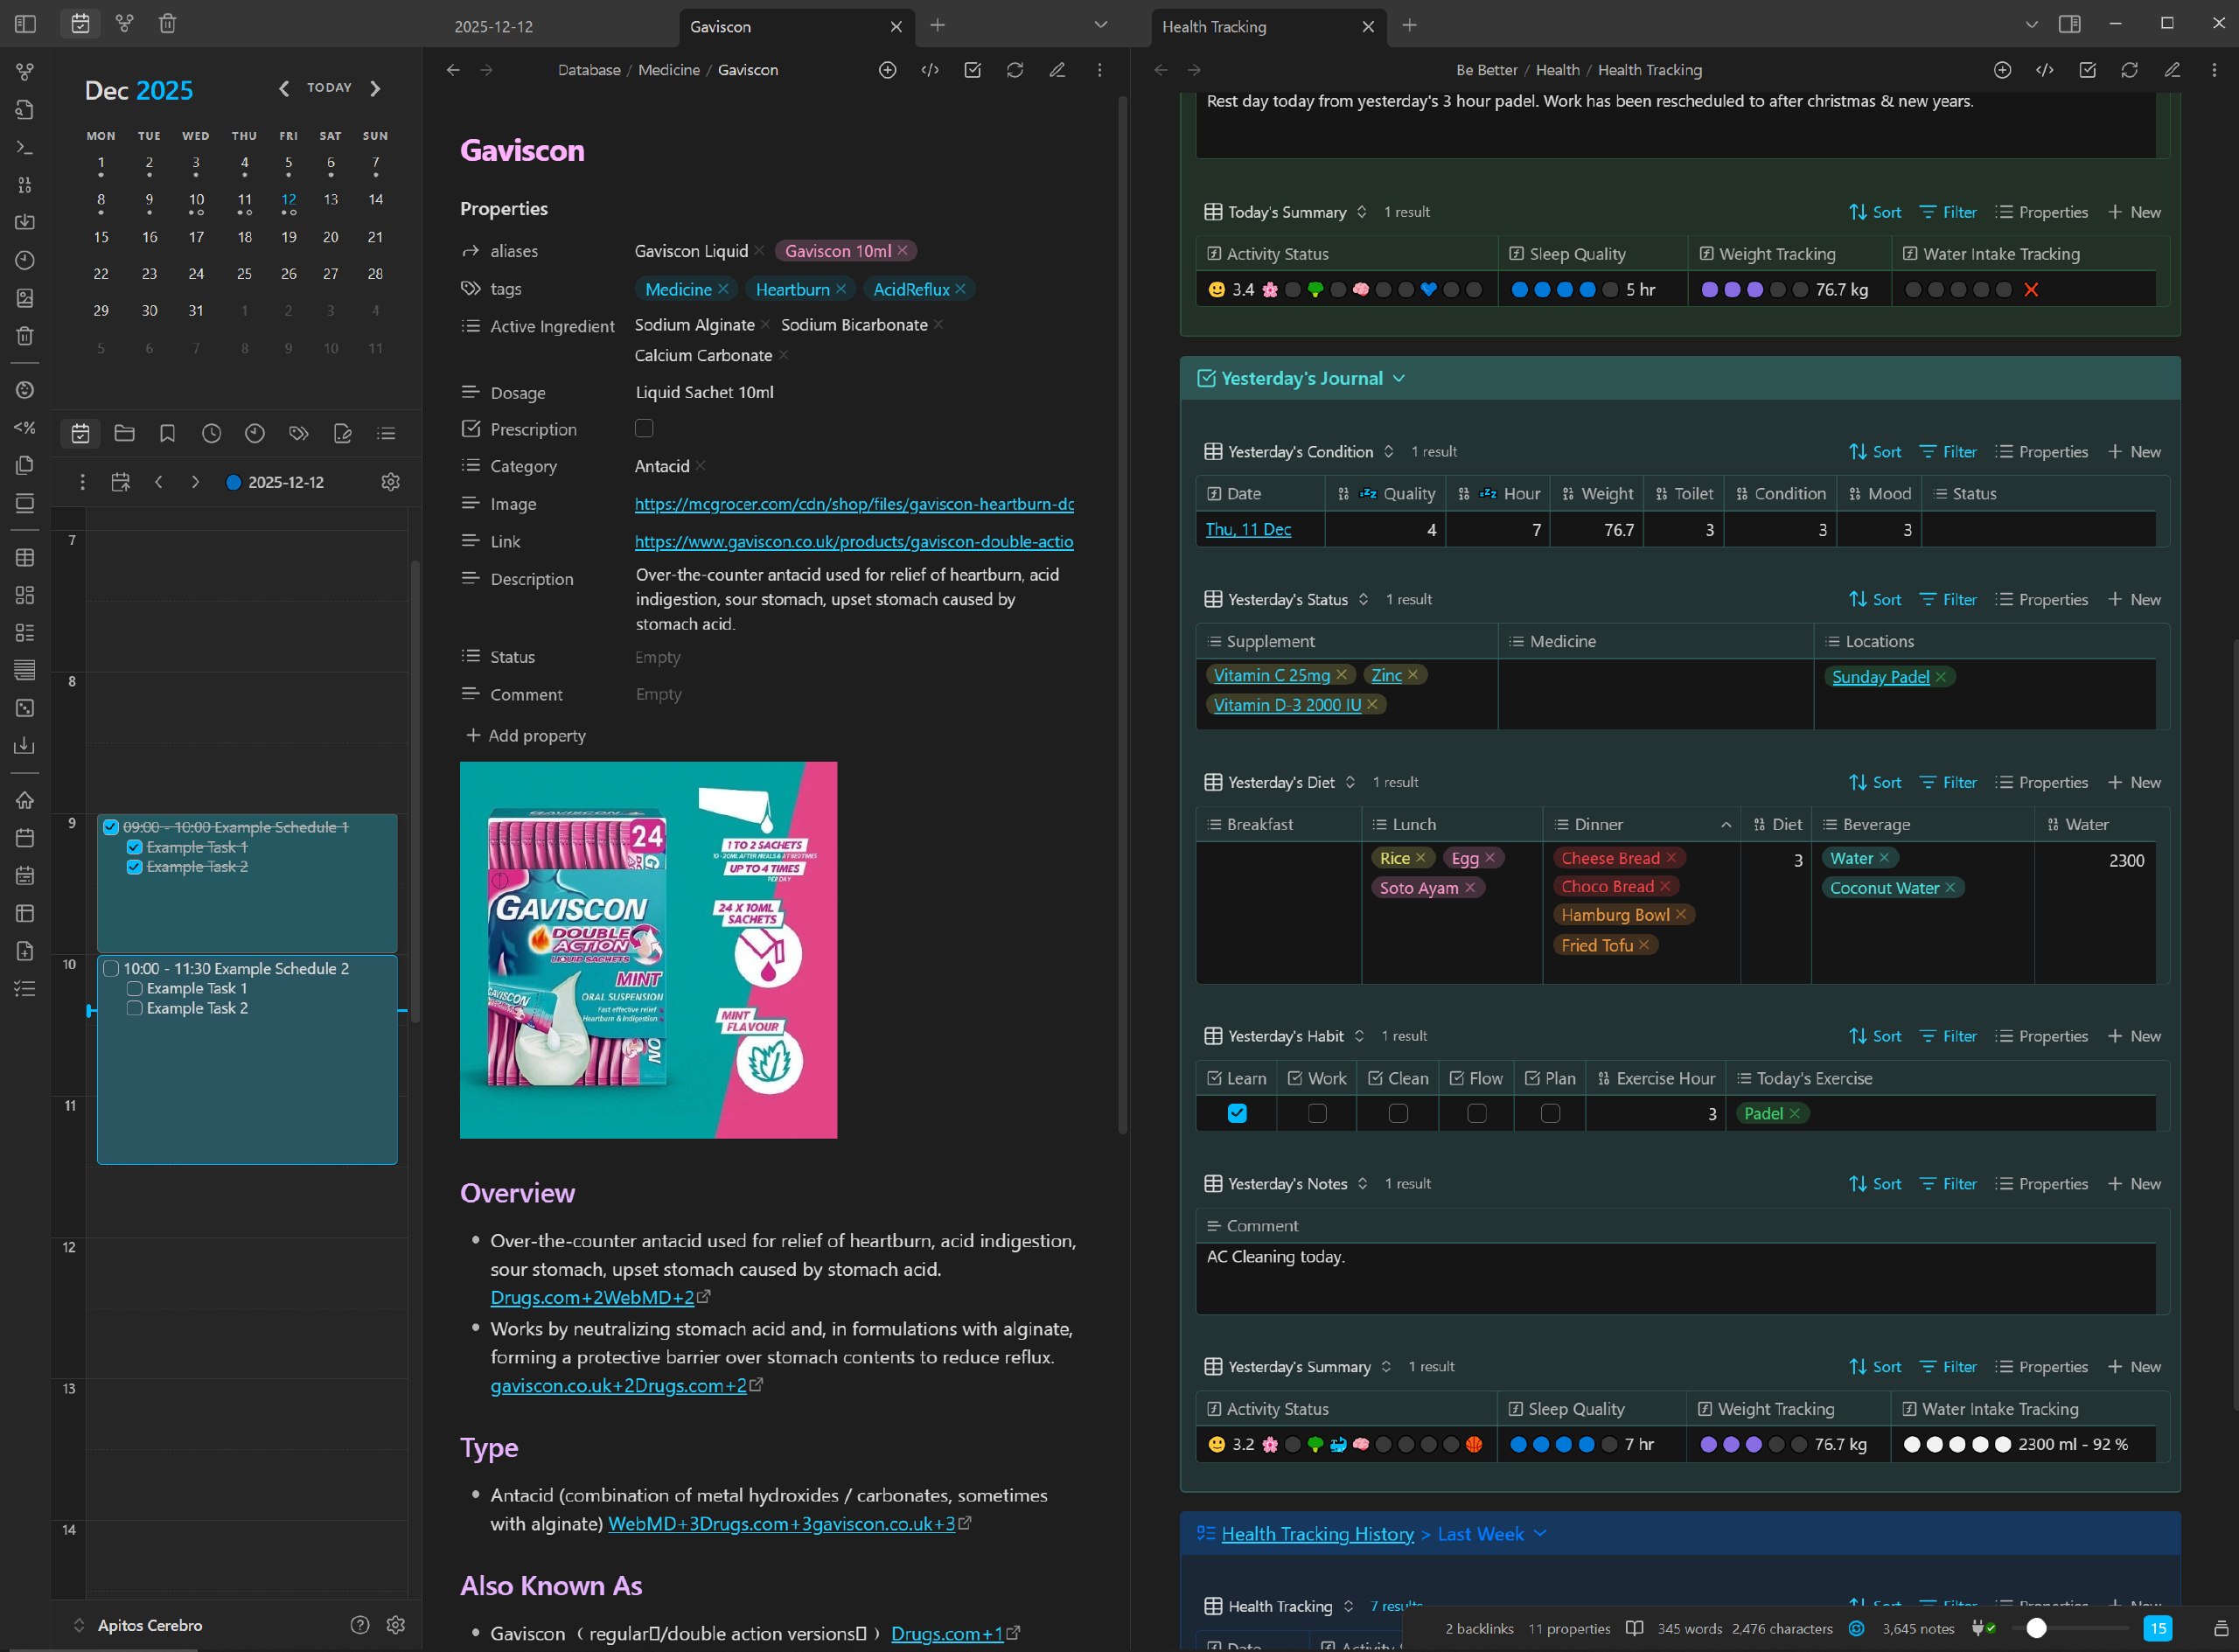Screen dimensions: 2239x1652
Task: Check the unchecked Example Task 2 under Schedule 2
Action: coord(135,1008)
